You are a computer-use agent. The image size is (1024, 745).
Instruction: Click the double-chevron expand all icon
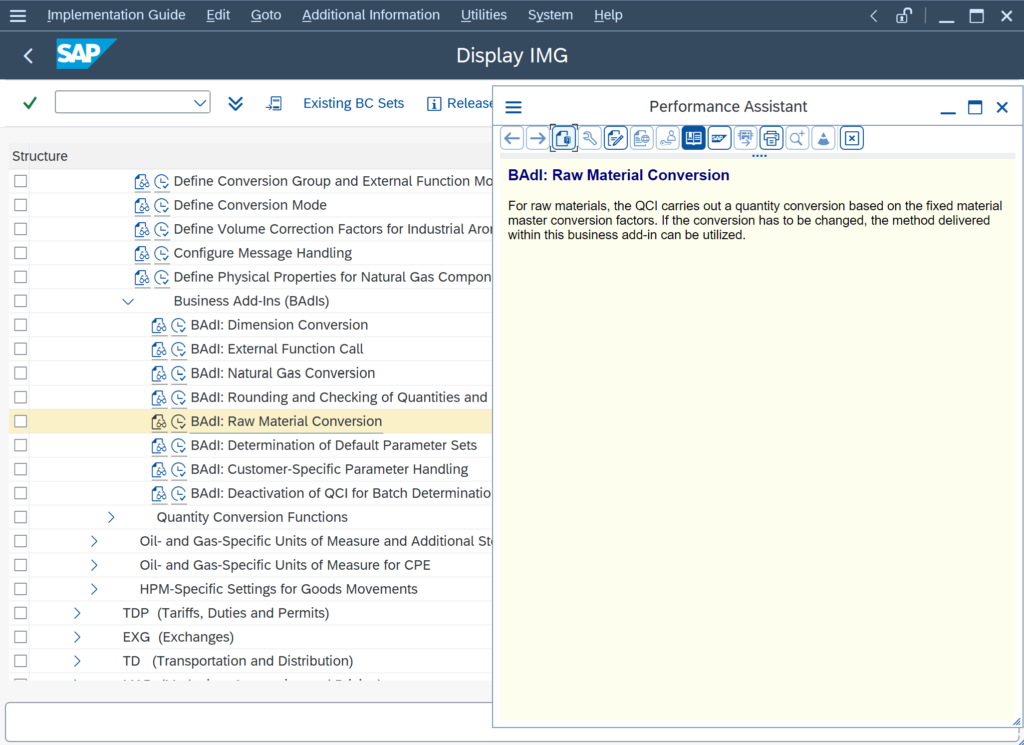click(x=235, y=103)
